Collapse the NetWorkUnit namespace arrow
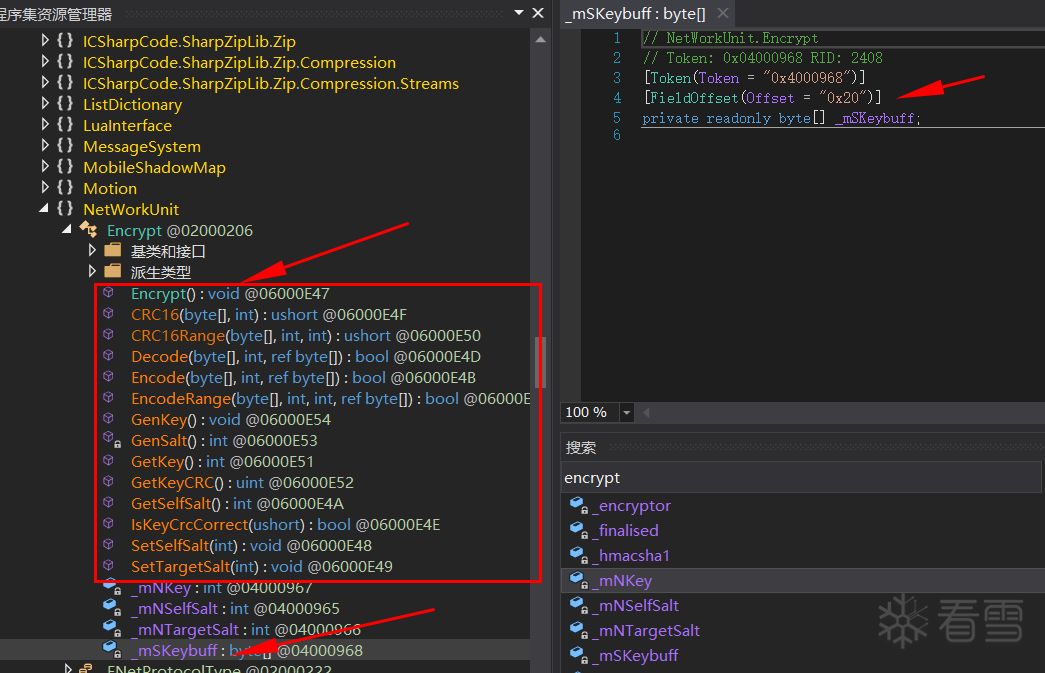 pos(44,209)
